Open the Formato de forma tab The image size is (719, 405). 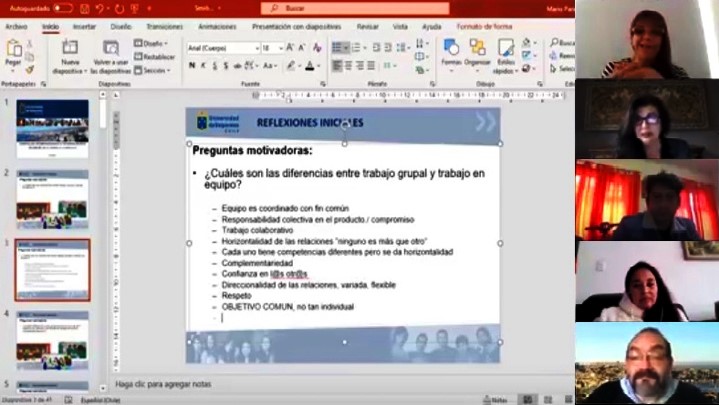(484, 27)
